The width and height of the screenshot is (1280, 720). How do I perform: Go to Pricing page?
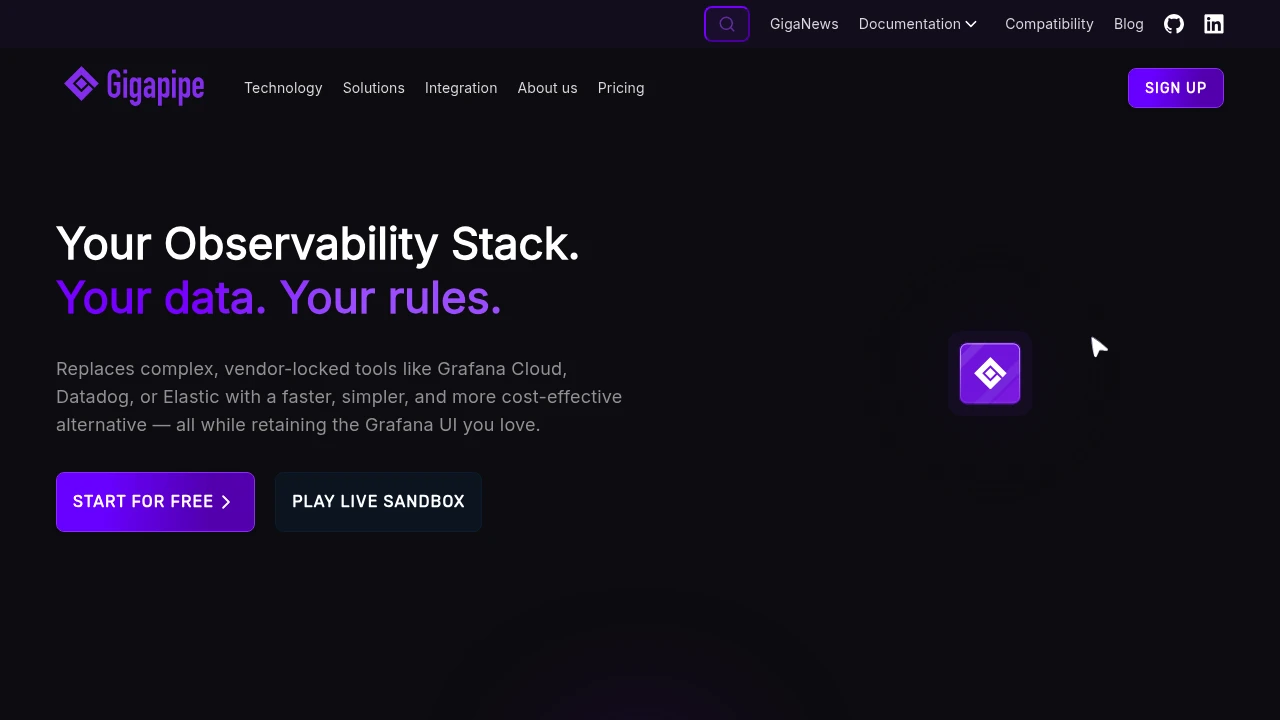[621, 88]
